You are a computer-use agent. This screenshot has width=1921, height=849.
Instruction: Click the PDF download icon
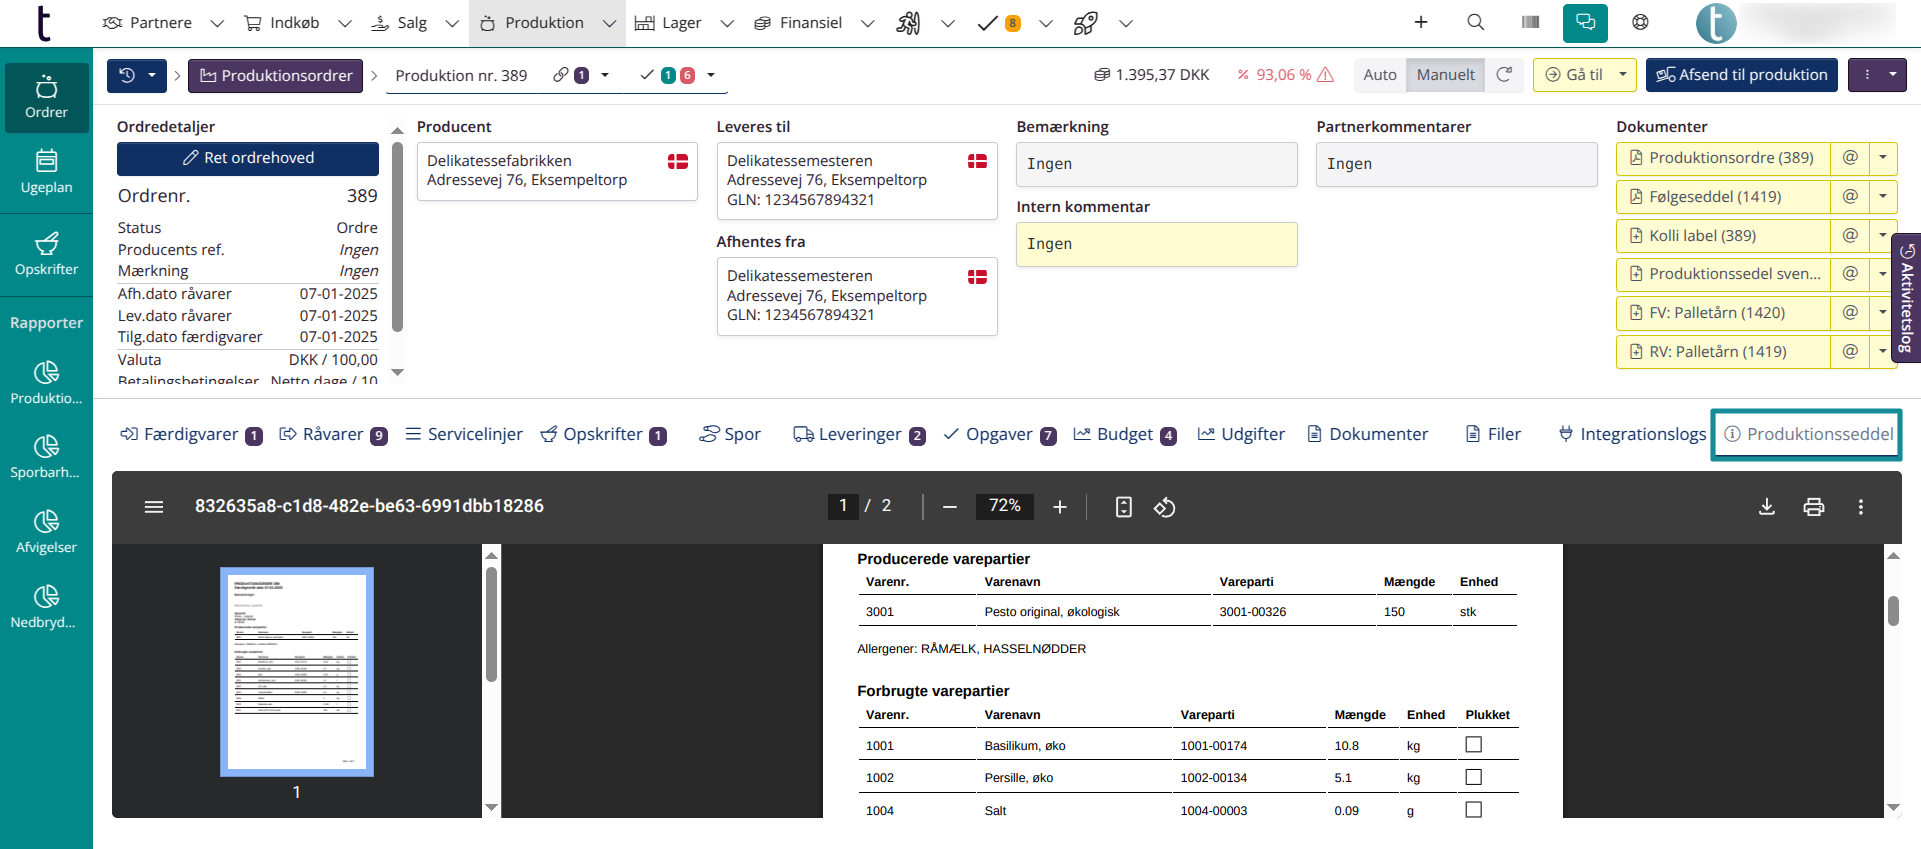(x=1767, y=507)
